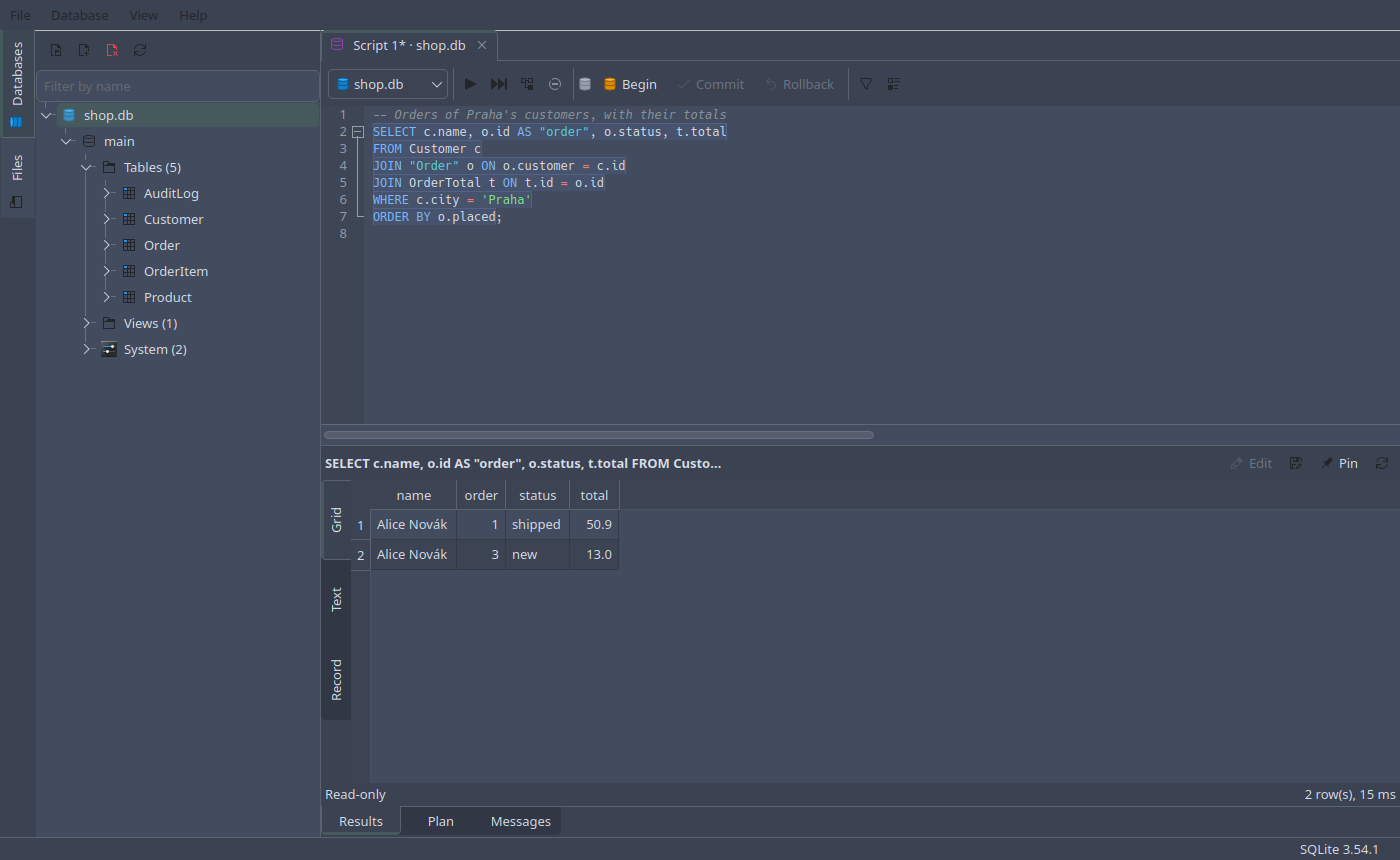Select the Product table in tree
Screen dimensions: 1400x860
pos(167,297)
